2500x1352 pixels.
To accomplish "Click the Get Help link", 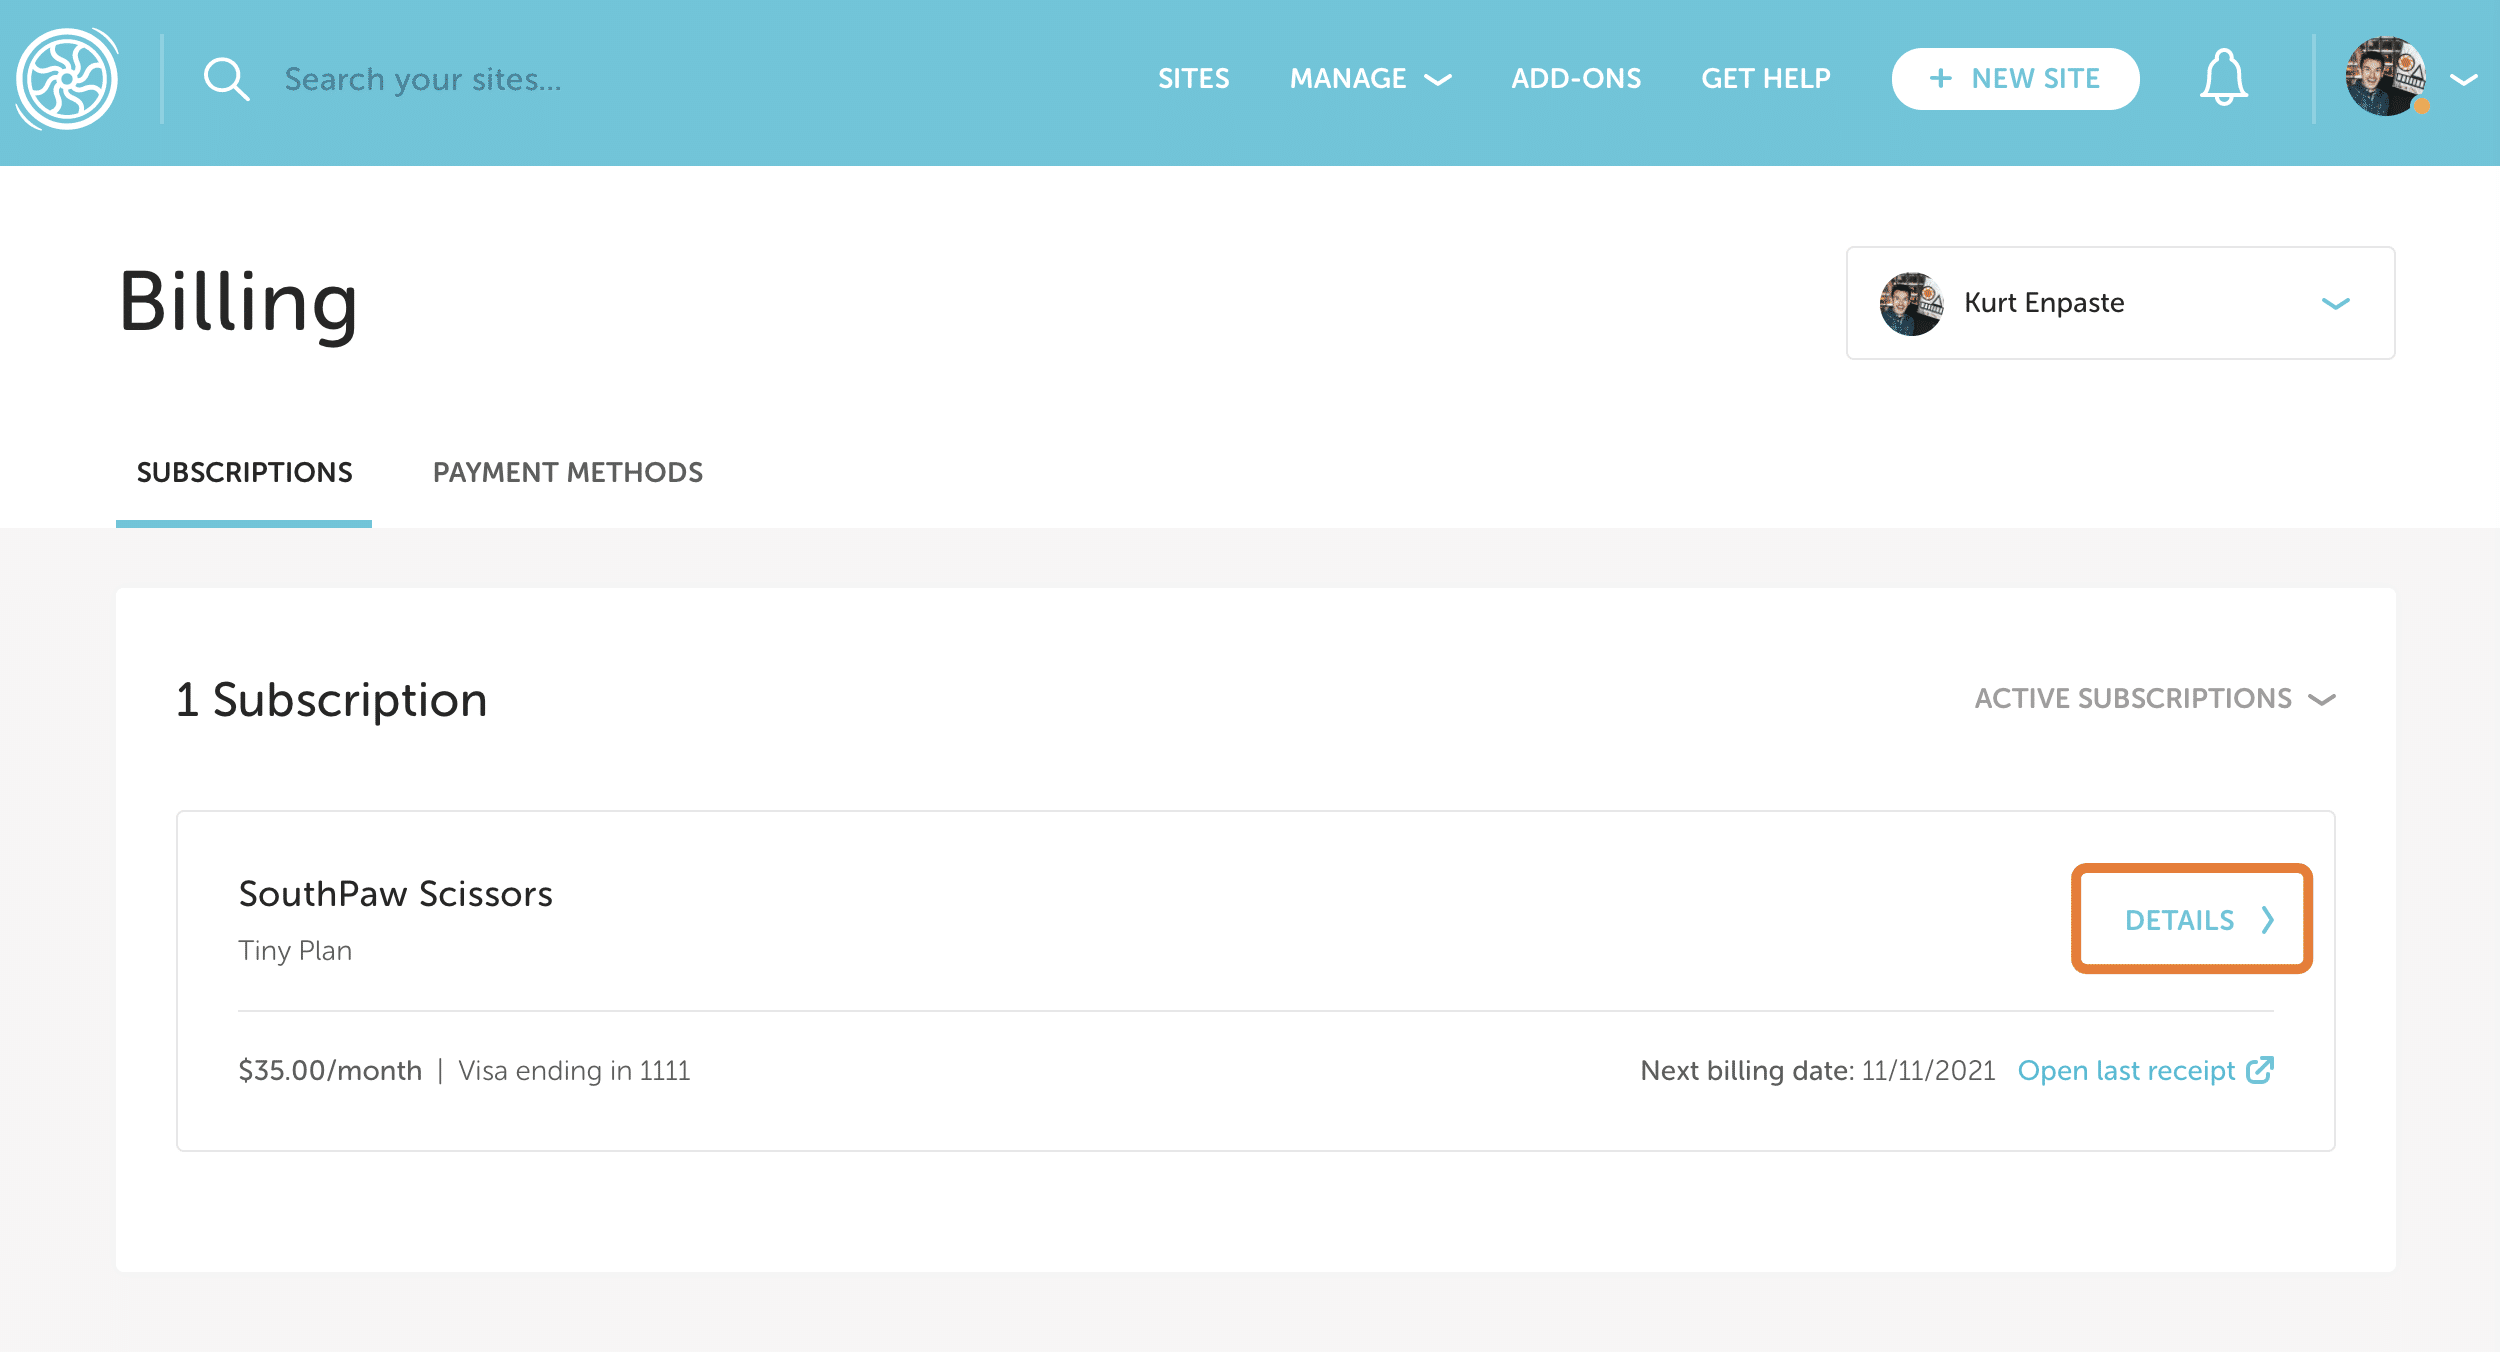I will (x=1766, y=78).
